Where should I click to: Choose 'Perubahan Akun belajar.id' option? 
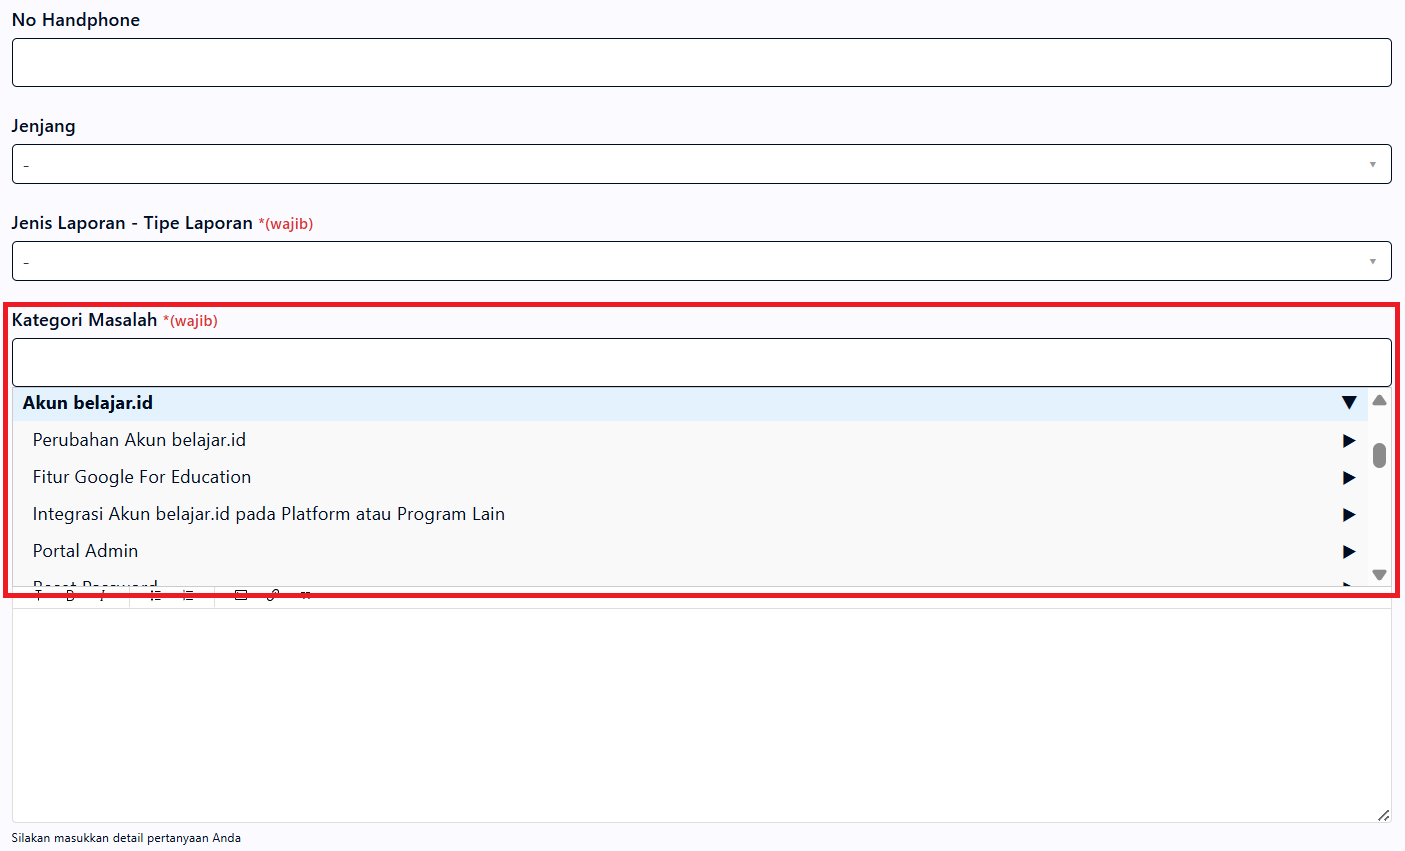click(x=139, y=440)
